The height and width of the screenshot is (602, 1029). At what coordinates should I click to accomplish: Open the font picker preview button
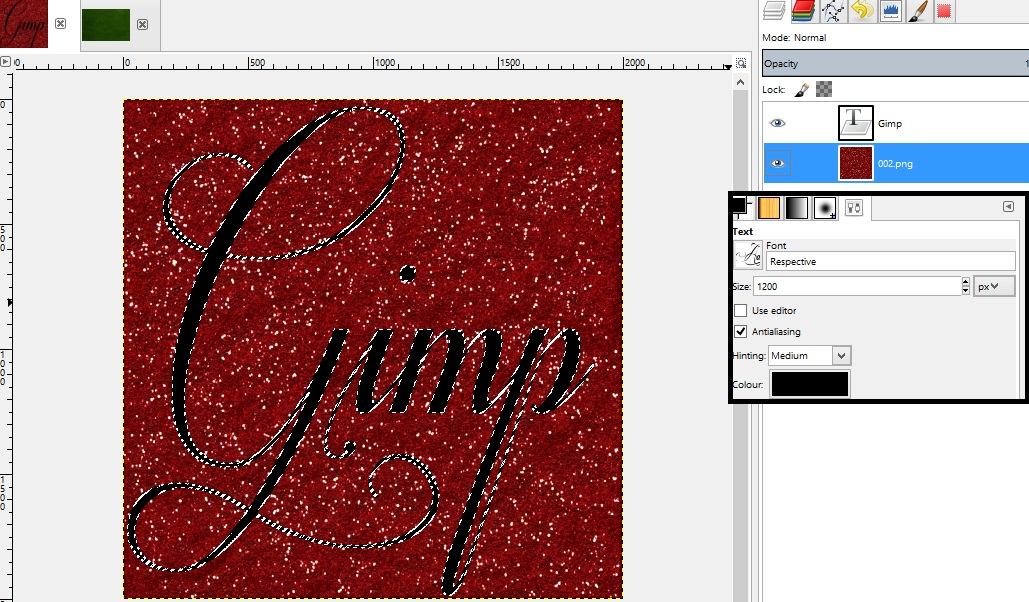(748, 255)
